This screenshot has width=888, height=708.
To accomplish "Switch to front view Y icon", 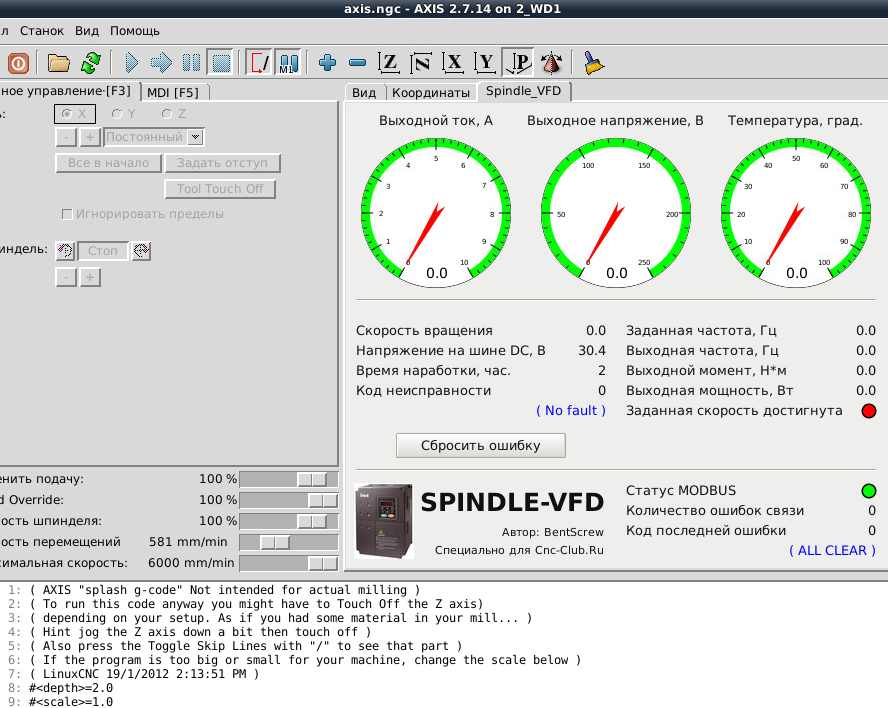I will pyautogui.click(x=485, y=62).
